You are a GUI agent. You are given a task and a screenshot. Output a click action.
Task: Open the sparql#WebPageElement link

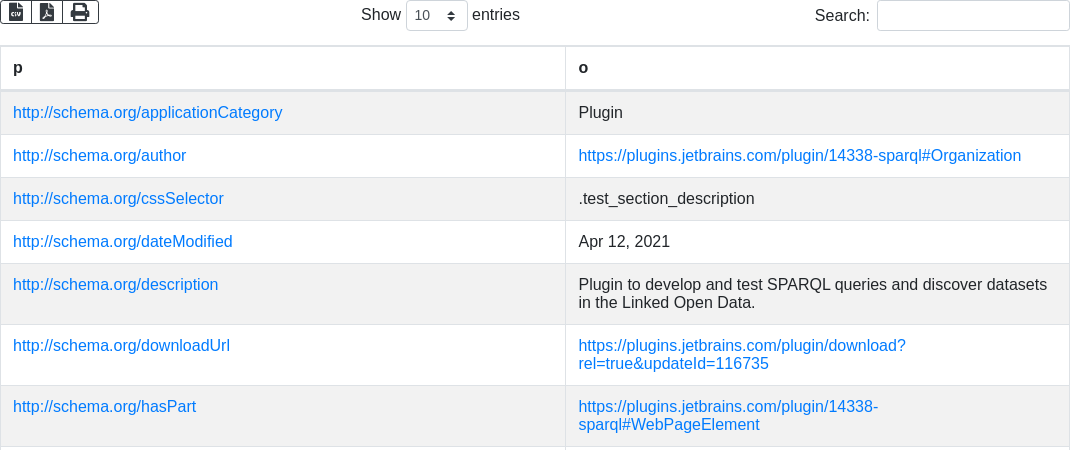click(727, 416)
